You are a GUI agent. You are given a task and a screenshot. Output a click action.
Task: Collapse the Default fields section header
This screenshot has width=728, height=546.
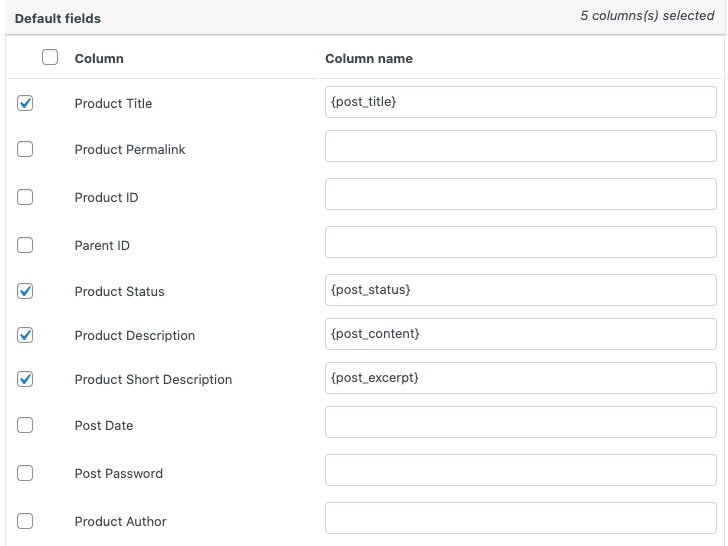[x=58, y=18]
